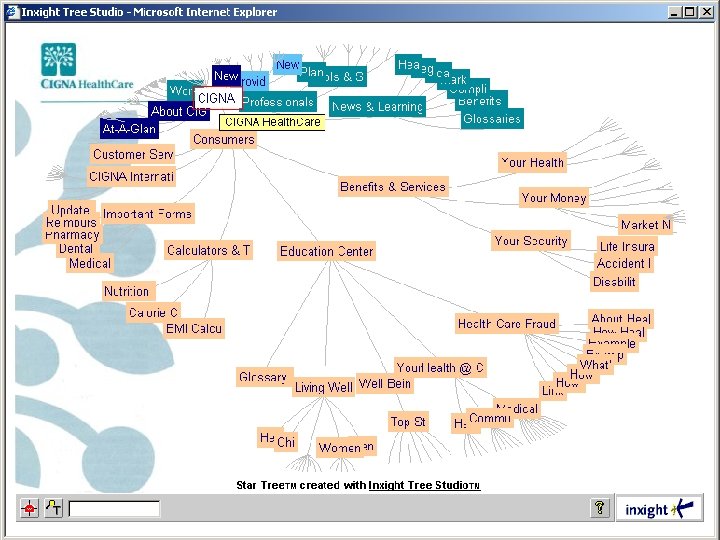Image resolution: width=720 pixels, height=540 pixels.
Task: Select the News & Learning node
Action: pyautogui.click(x=377, y=107)
